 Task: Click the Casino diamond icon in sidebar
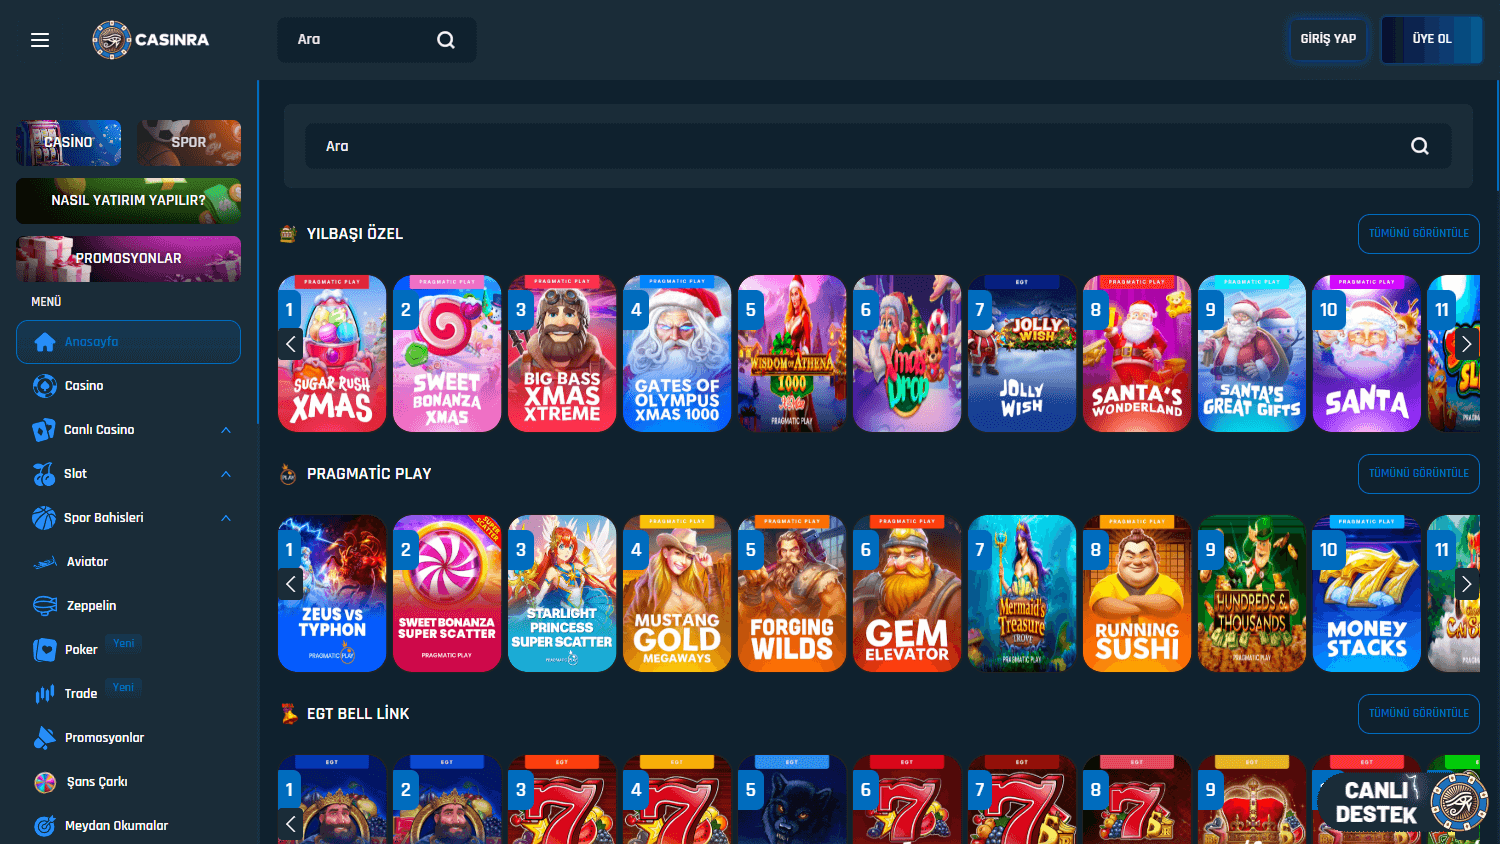tap(44, 385)
